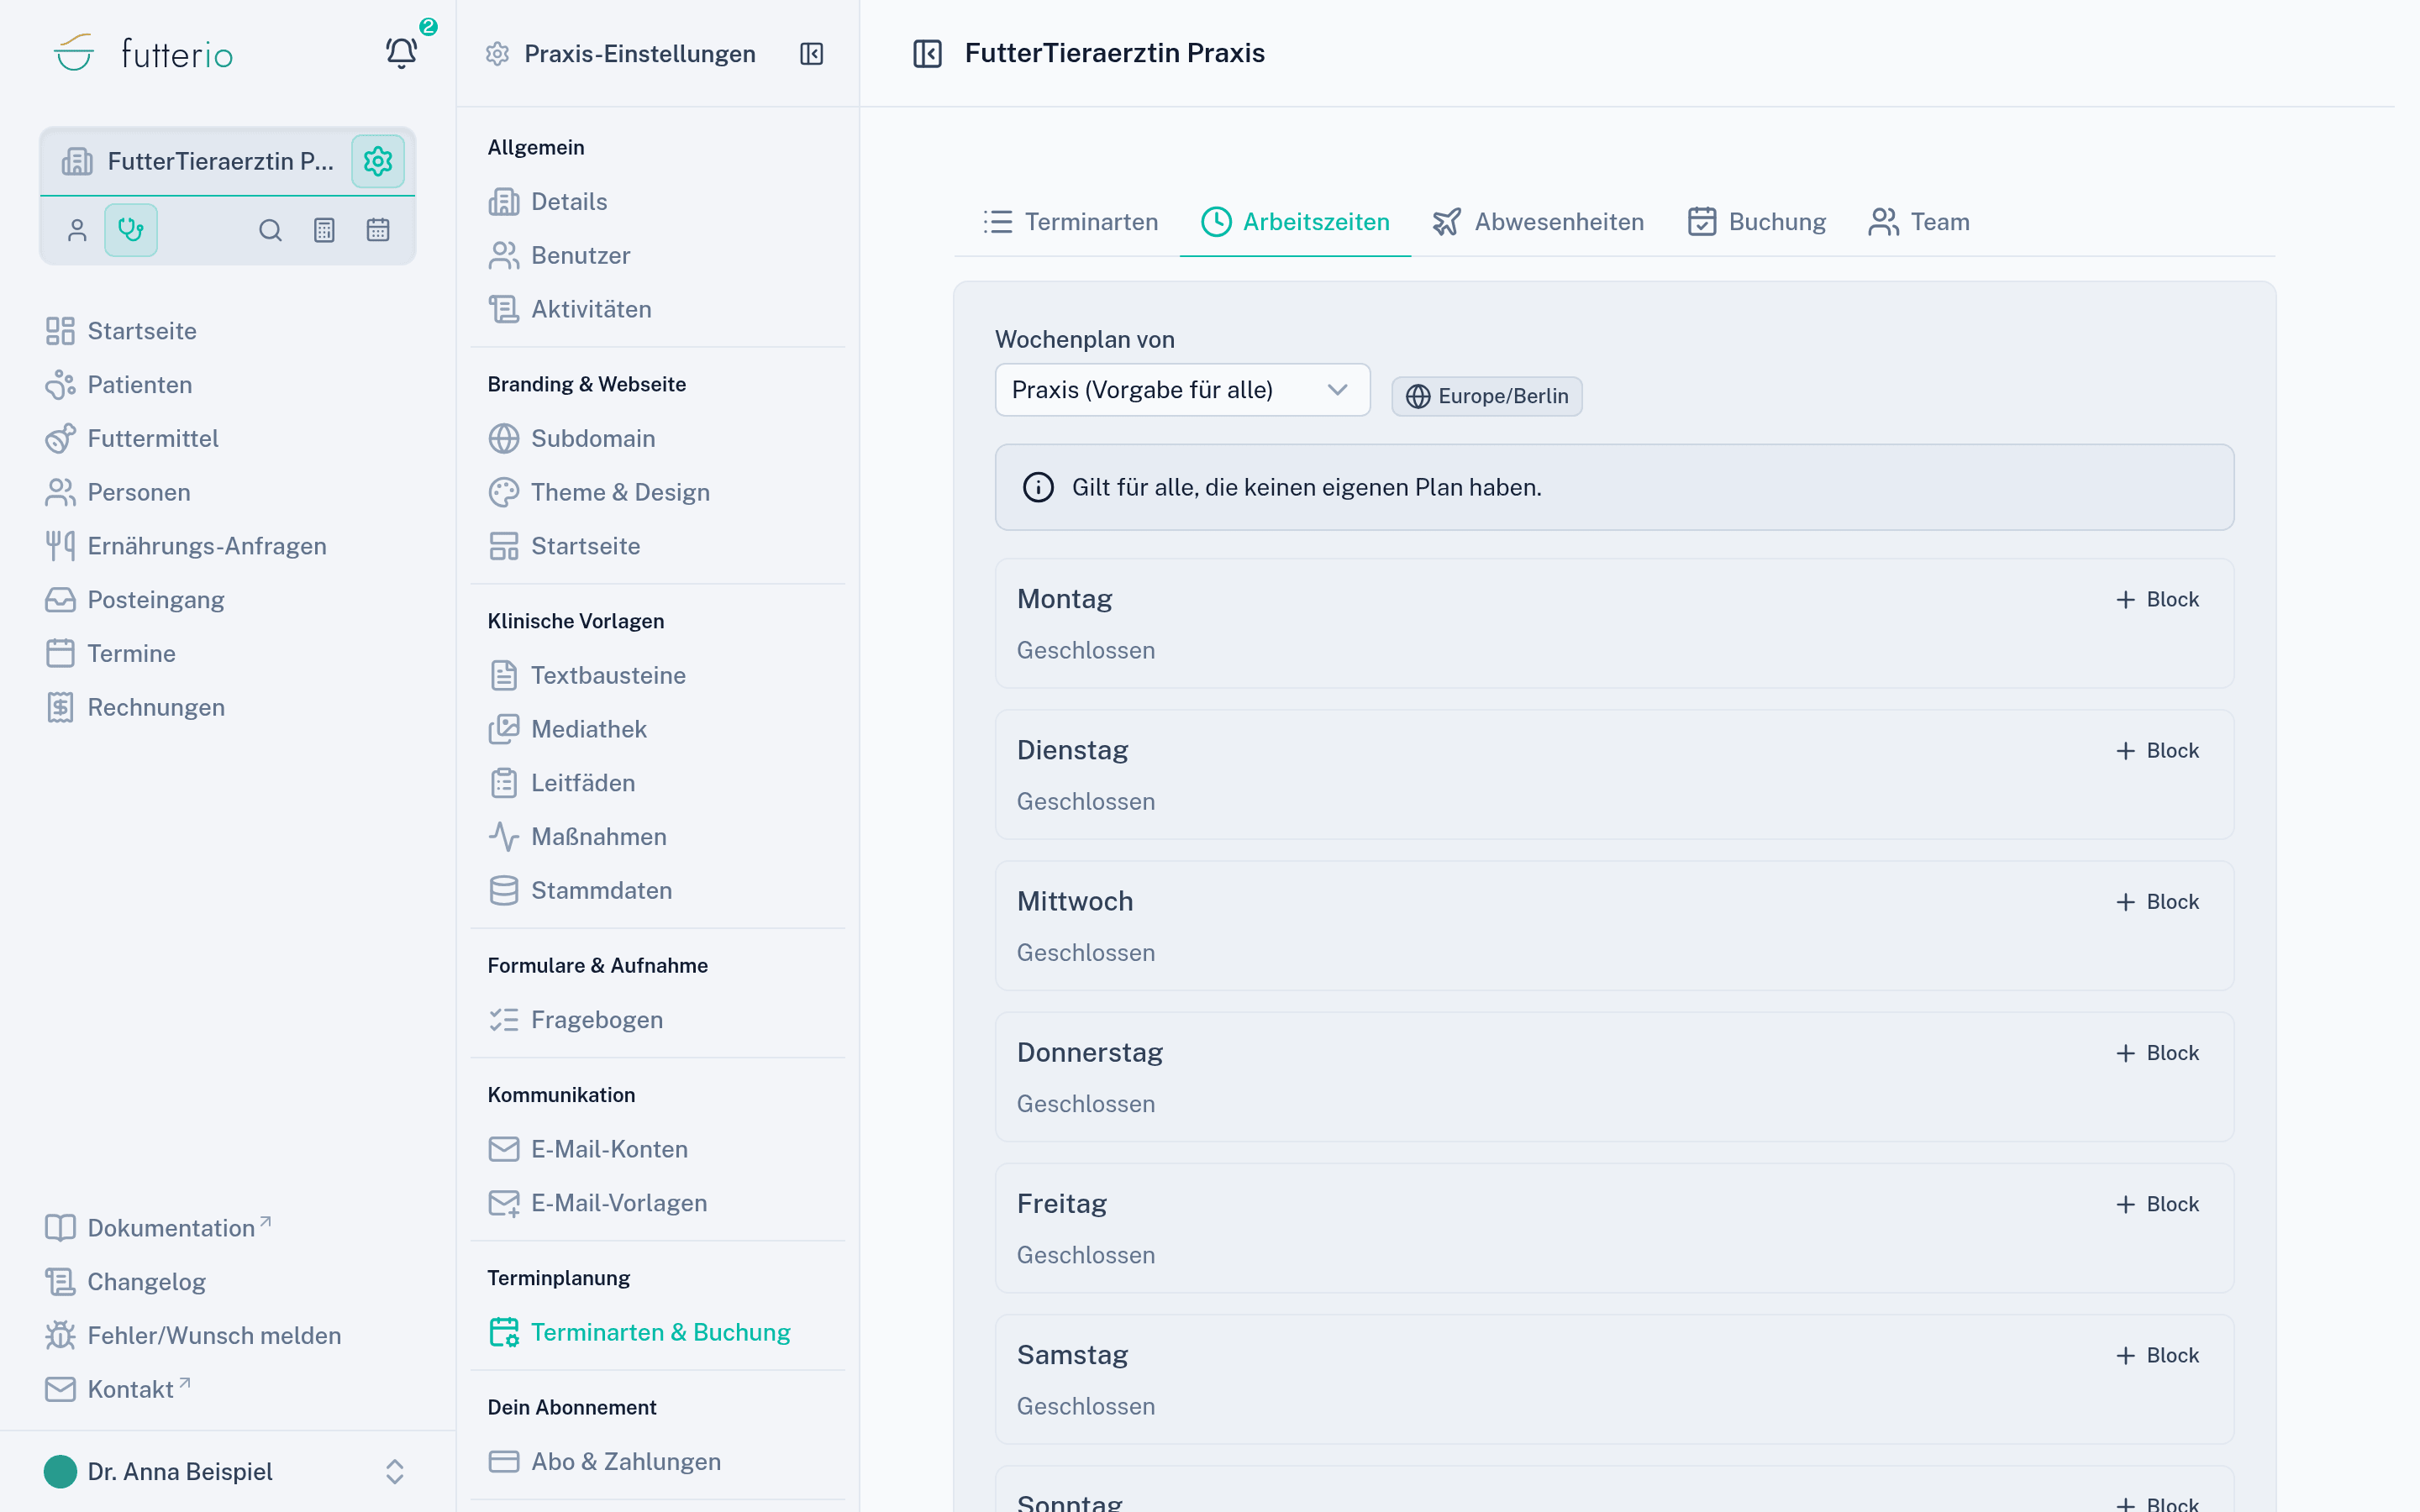Add a Block to Freitag
The width and height of the screenshot is (2420, 1512).
click(2157, 1204)
